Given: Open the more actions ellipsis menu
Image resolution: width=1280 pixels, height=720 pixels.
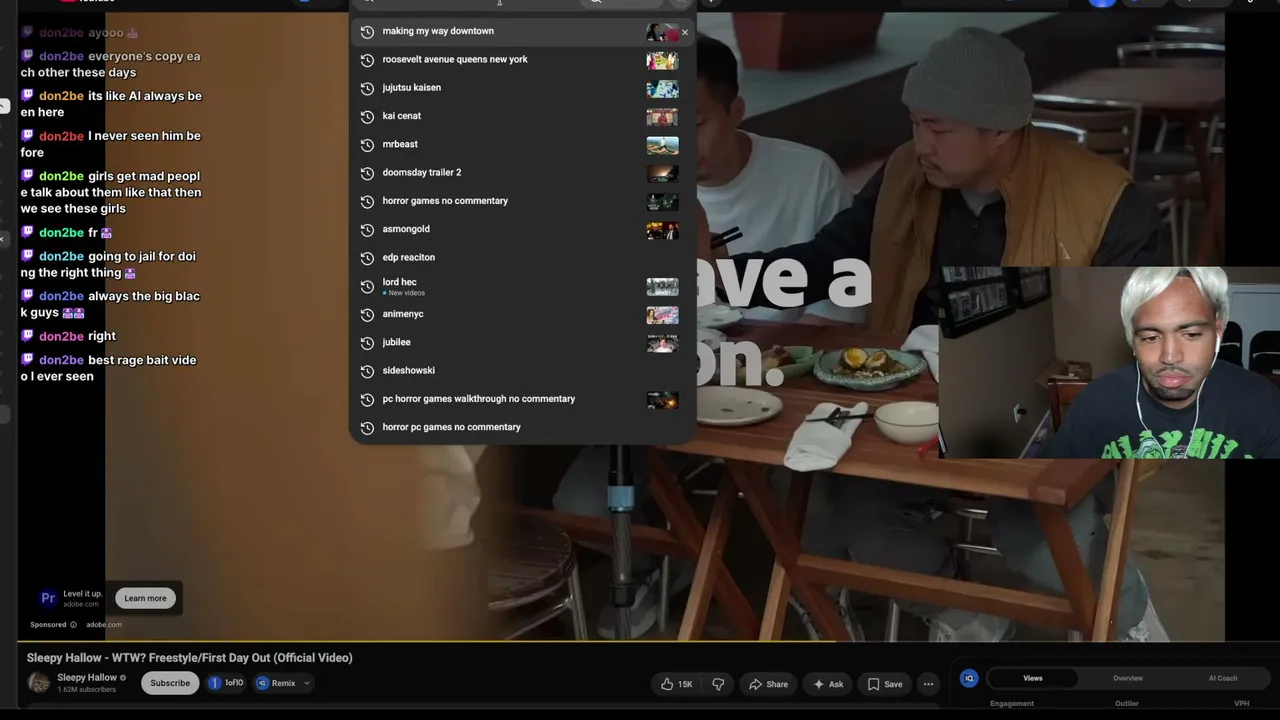Looking at the screenshot, I should coord(929,684).
